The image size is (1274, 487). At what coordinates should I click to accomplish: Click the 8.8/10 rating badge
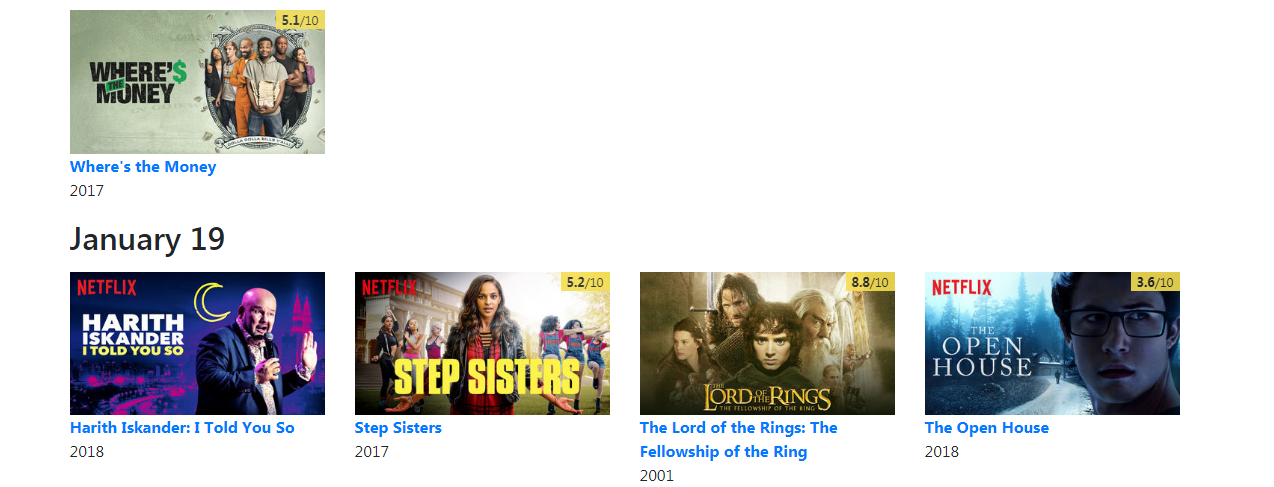click(x=870, y=282)
